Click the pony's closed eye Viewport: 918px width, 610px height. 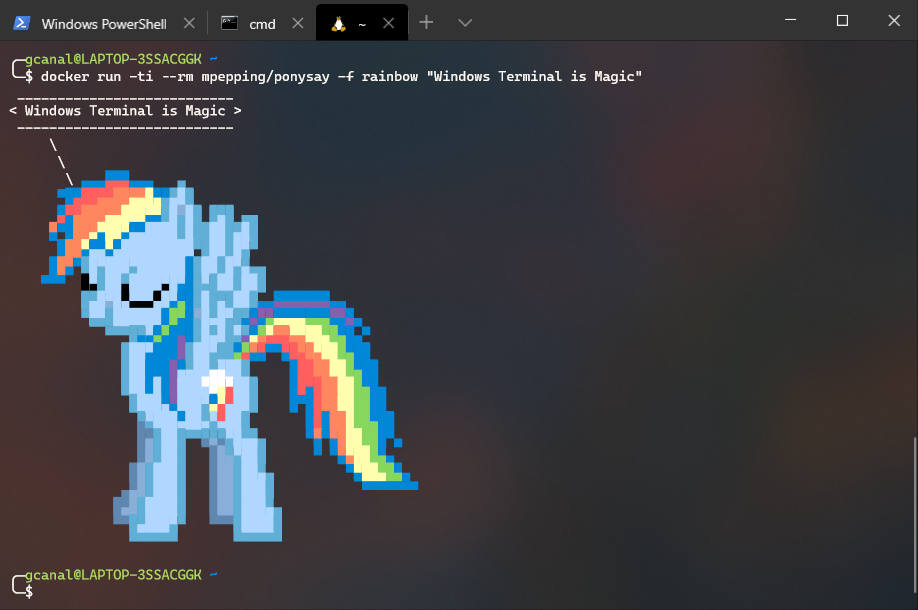[142, 297]
